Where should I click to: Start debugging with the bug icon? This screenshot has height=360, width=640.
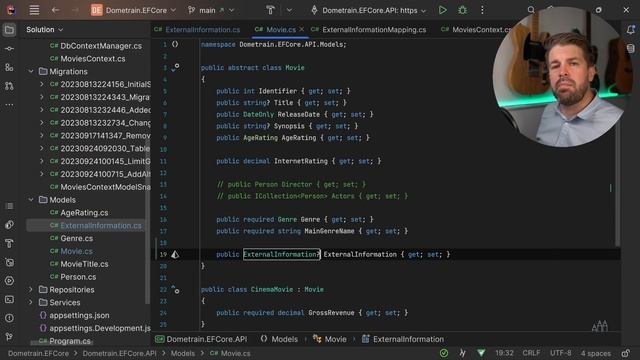[462, 10]
